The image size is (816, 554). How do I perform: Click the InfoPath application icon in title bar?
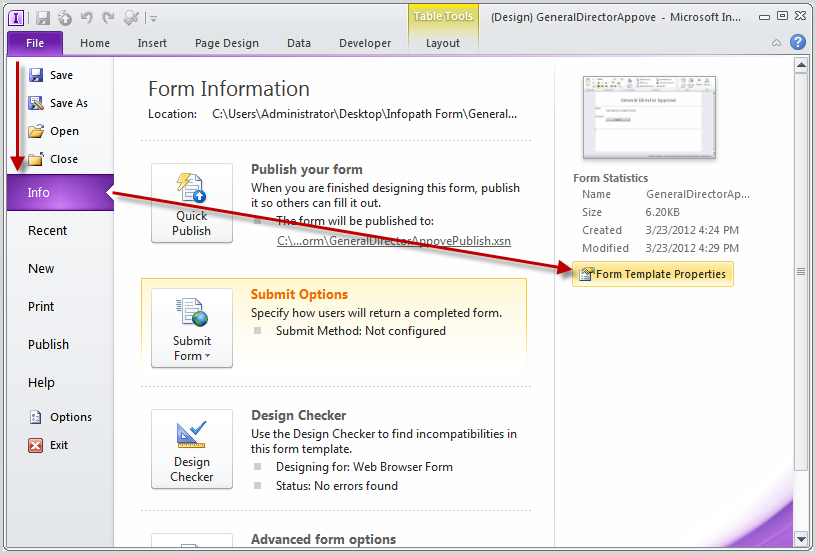16,18
